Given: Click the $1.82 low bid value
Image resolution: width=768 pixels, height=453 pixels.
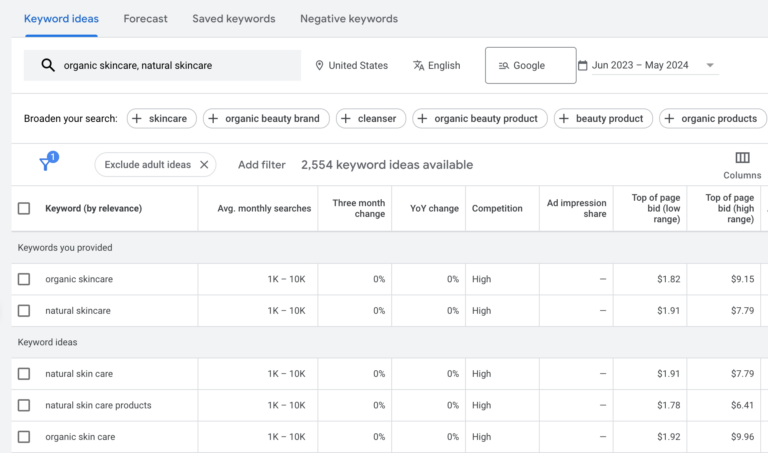Looking at the screenshot, I should pyautogui.click(x=669, y=279).
